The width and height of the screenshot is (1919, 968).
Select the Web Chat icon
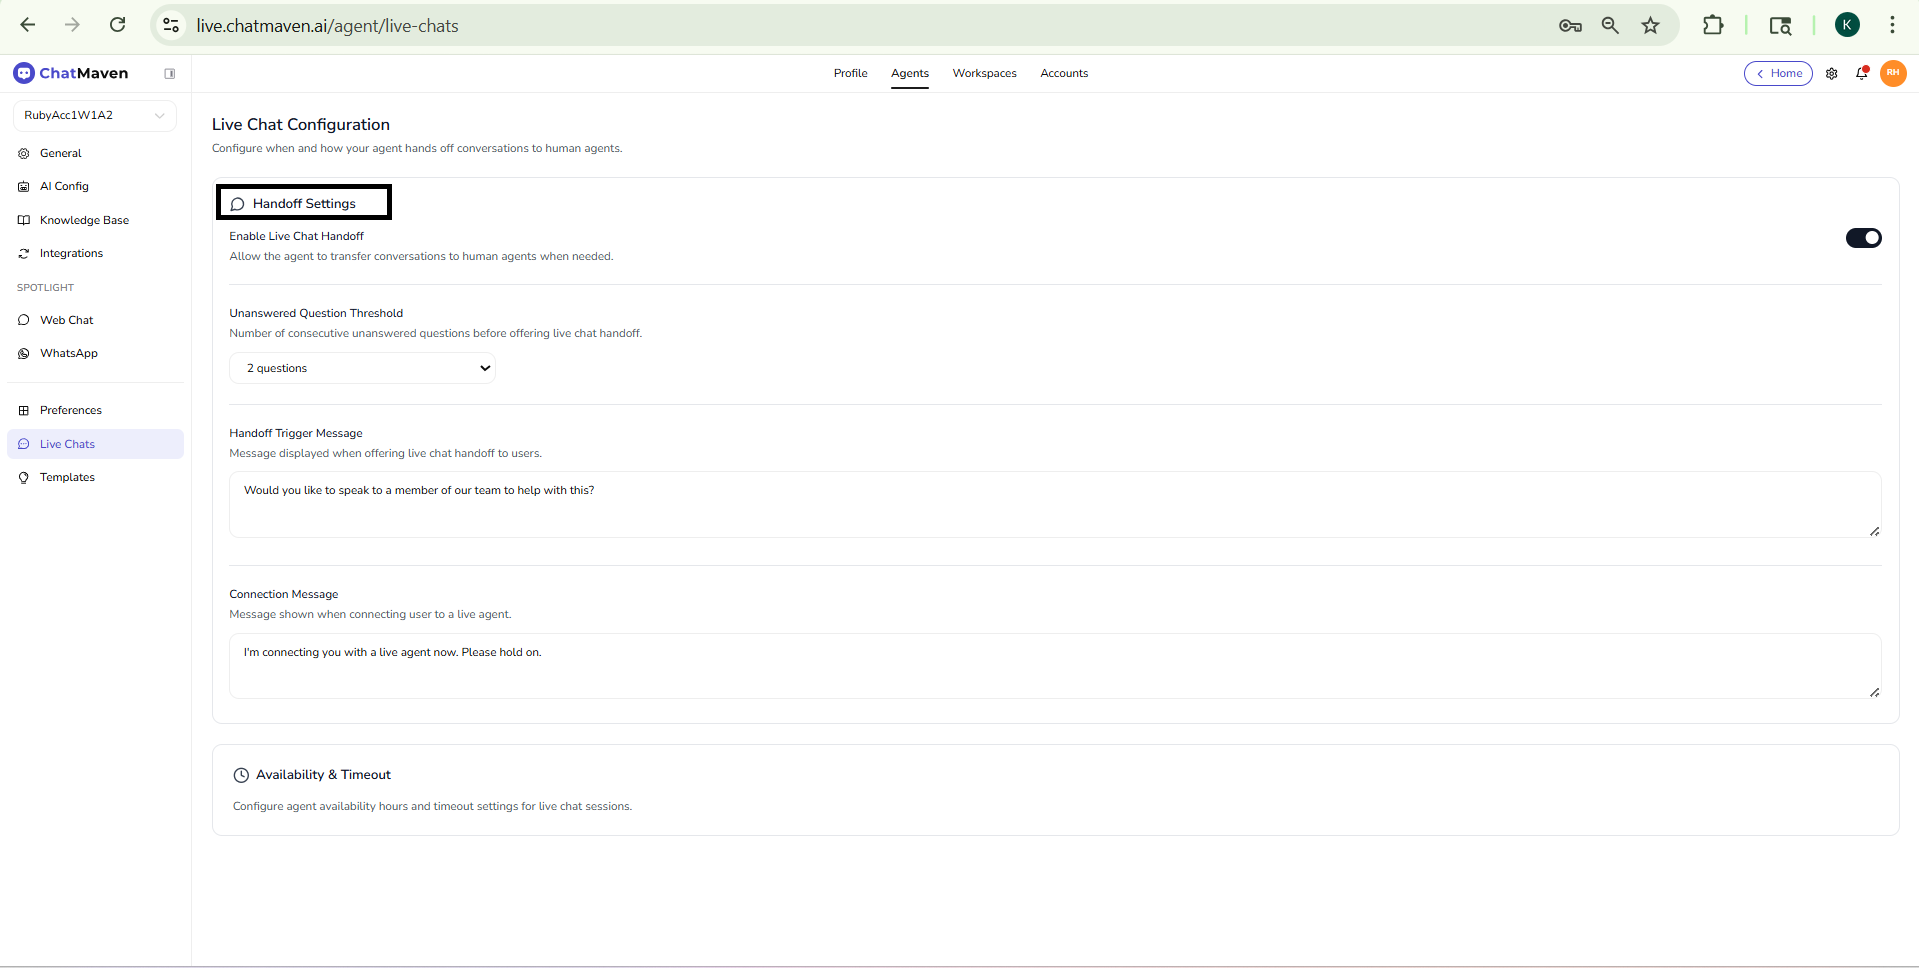click(x=24, y=320)
